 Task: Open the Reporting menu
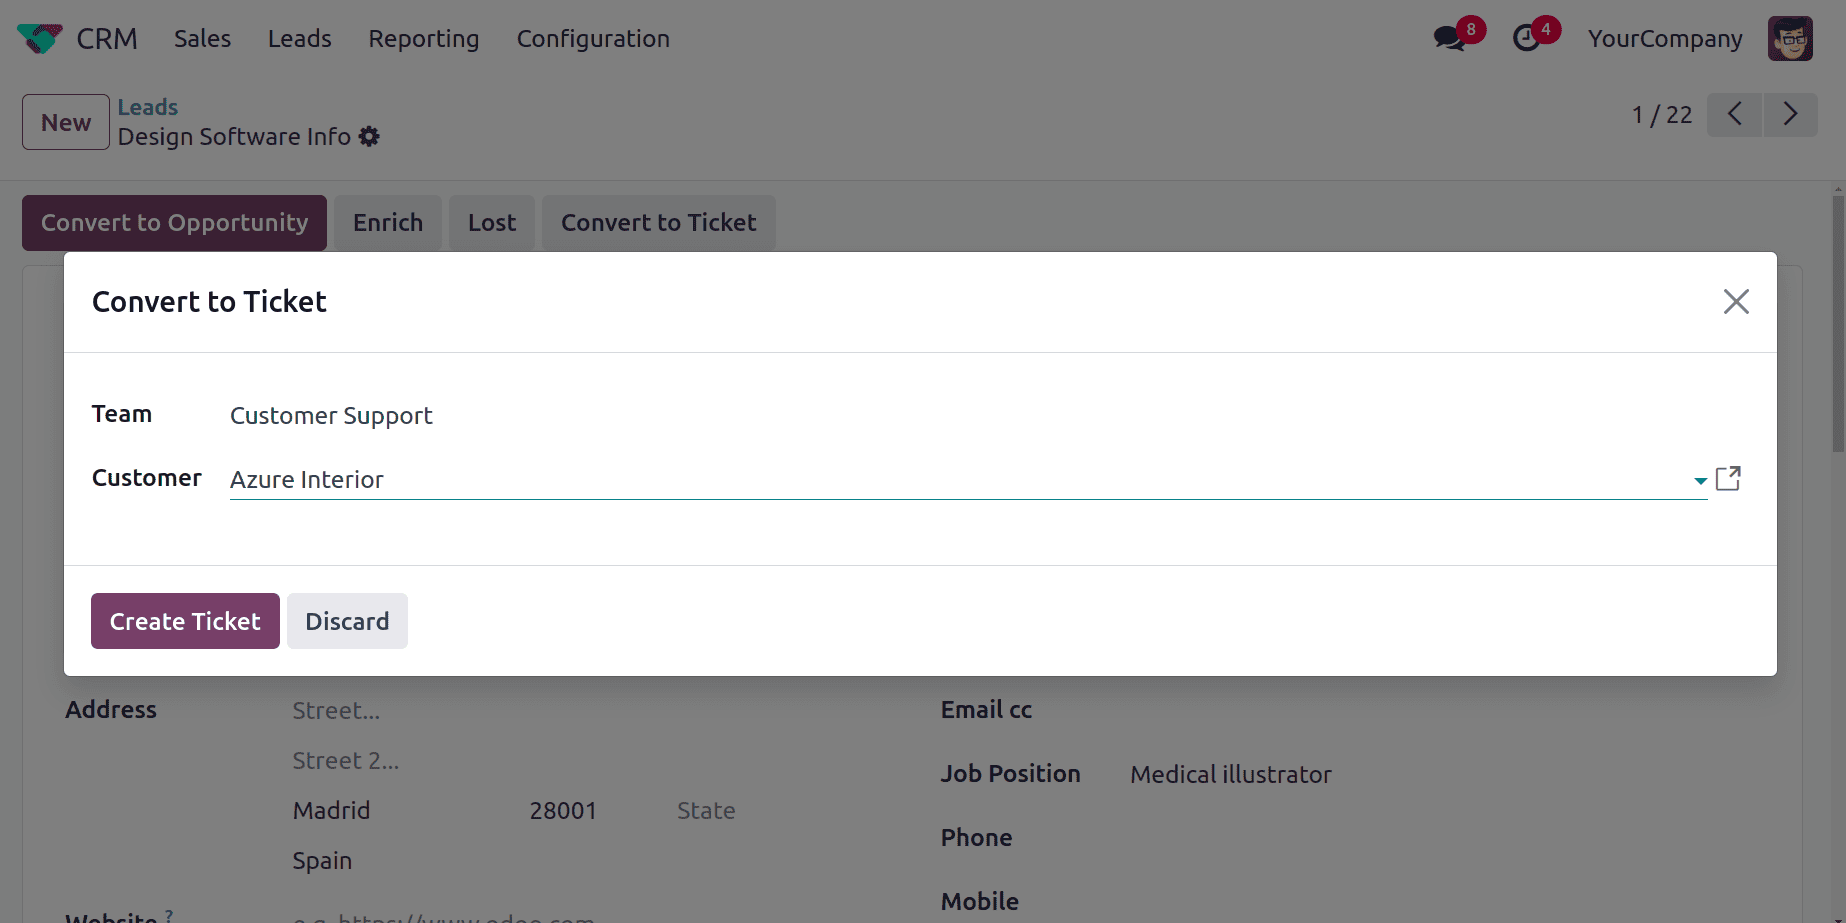pyautogui.click(x=423, y=38)
